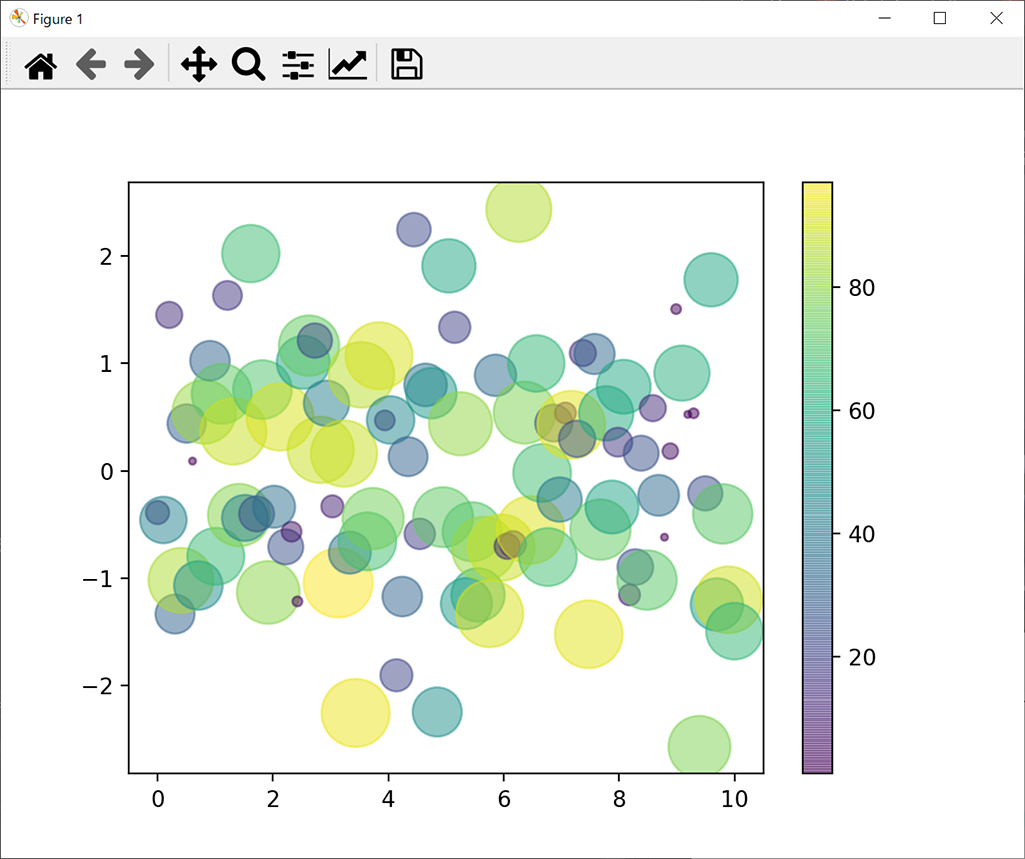This screenshot has width=1025, height=859.
Task: Click the x-axis tick label 10
Action: click(x=735, y=799)
